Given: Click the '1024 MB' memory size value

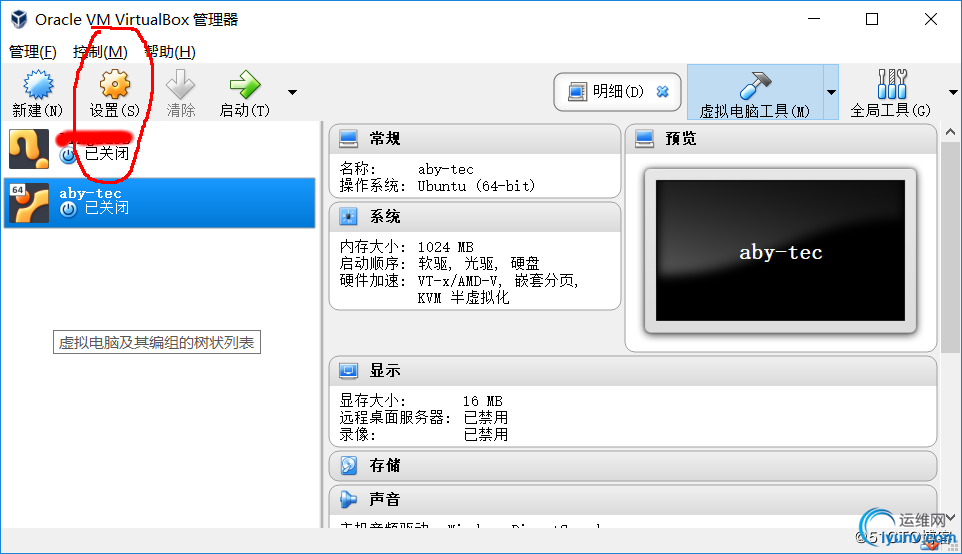Looking at the screenshot, I should click(445, 247).
